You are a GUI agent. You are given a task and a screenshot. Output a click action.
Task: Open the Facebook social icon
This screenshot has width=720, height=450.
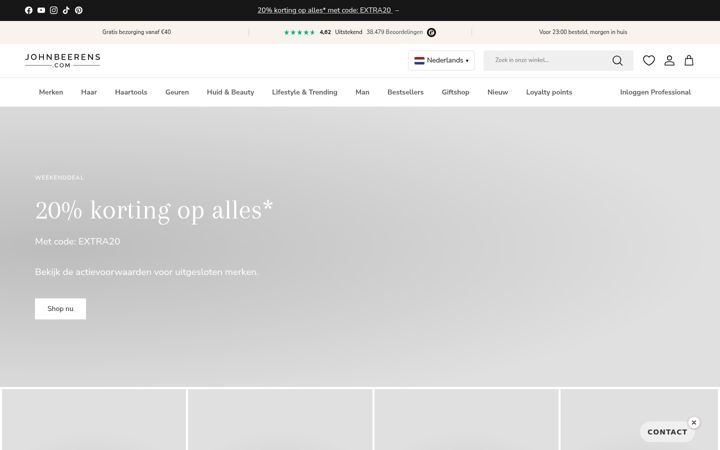(x=28, y=10)
